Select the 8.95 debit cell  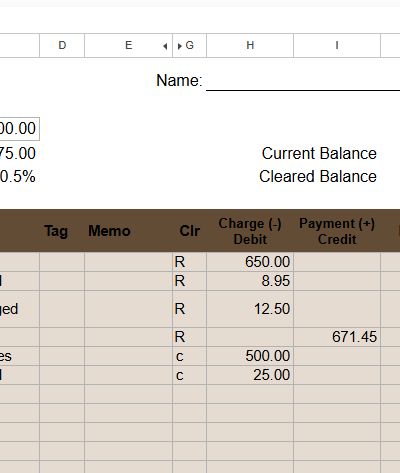point(250,281)
